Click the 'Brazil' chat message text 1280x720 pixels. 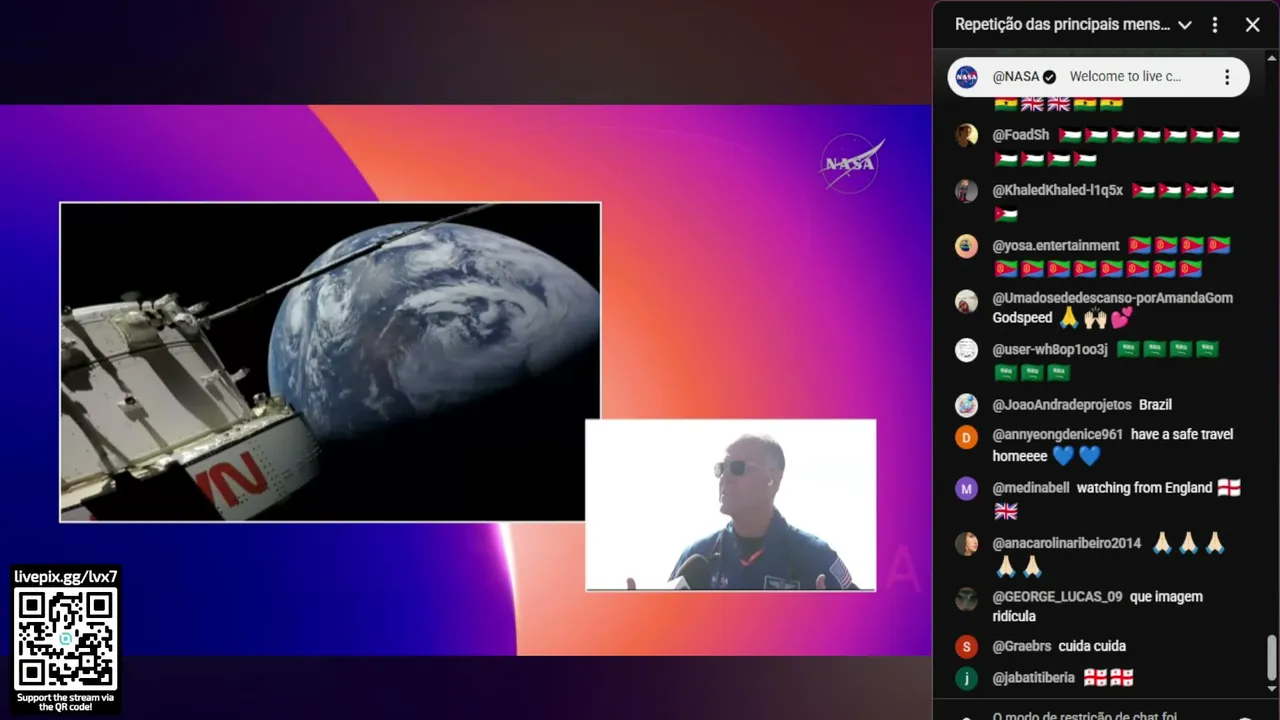1155,405
